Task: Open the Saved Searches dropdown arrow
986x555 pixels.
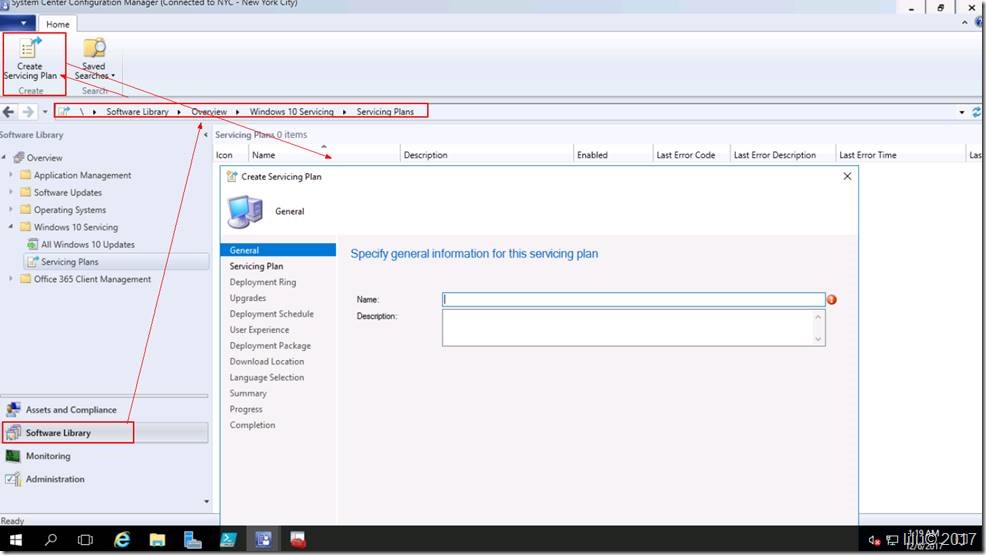Action: [113, 75]
